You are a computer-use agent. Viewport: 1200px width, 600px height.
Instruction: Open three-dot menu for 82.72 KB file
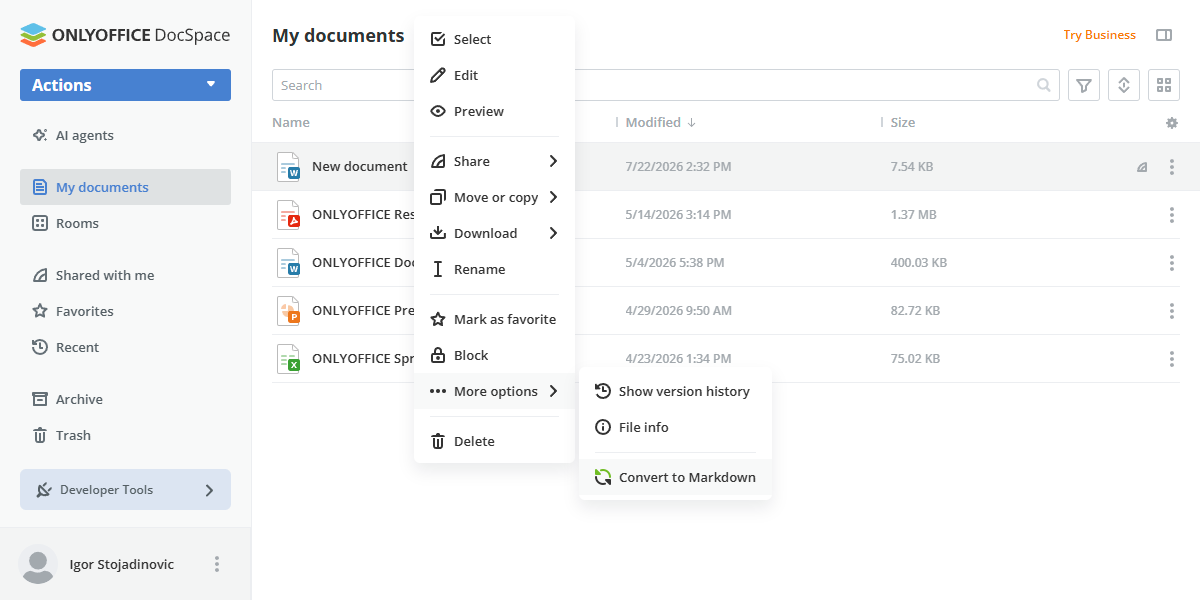pos(1172,311)
